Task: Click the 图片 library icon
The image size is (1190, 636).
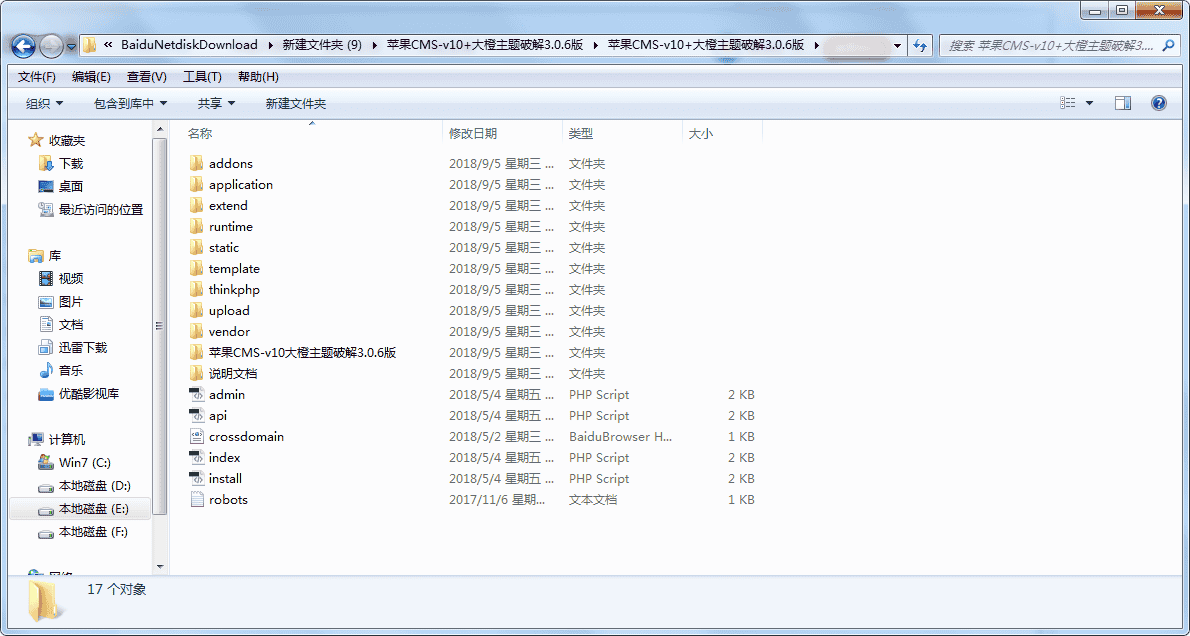Action: coord(46,302)
